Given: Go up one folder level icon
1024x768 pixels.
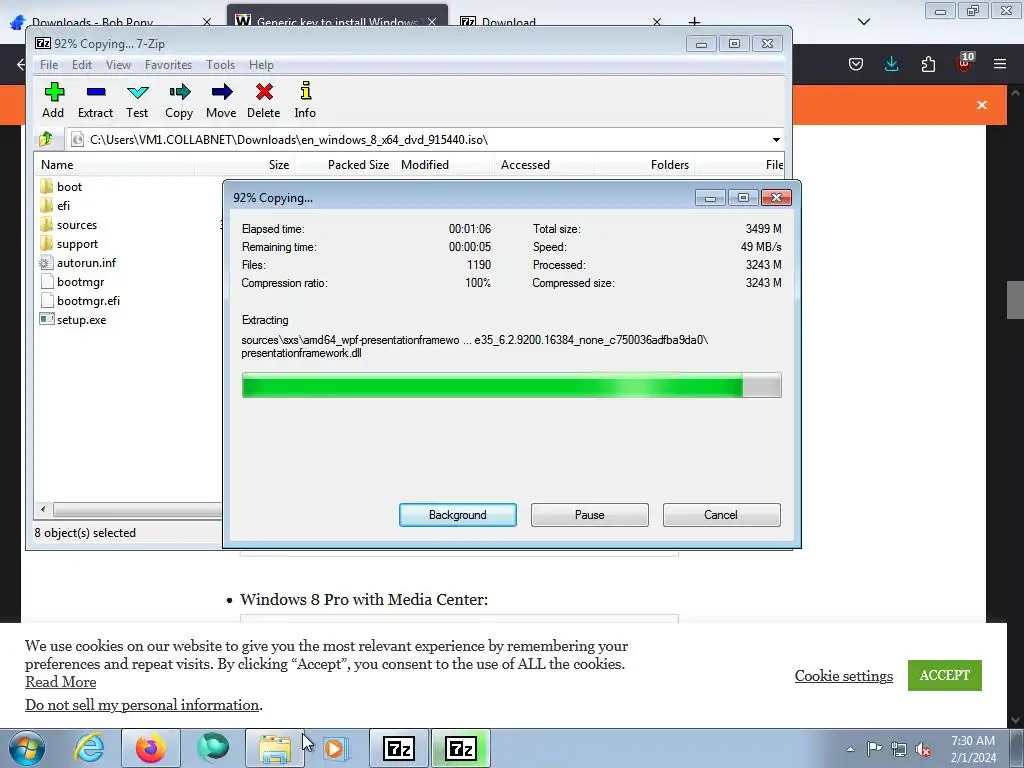Looking at the screenshot, I should [46, 139].
